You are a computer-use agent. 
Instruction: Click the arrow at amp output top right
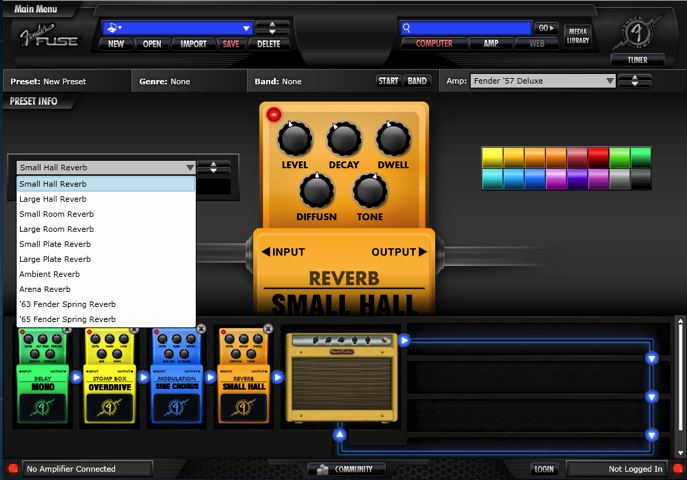[404, 340]
